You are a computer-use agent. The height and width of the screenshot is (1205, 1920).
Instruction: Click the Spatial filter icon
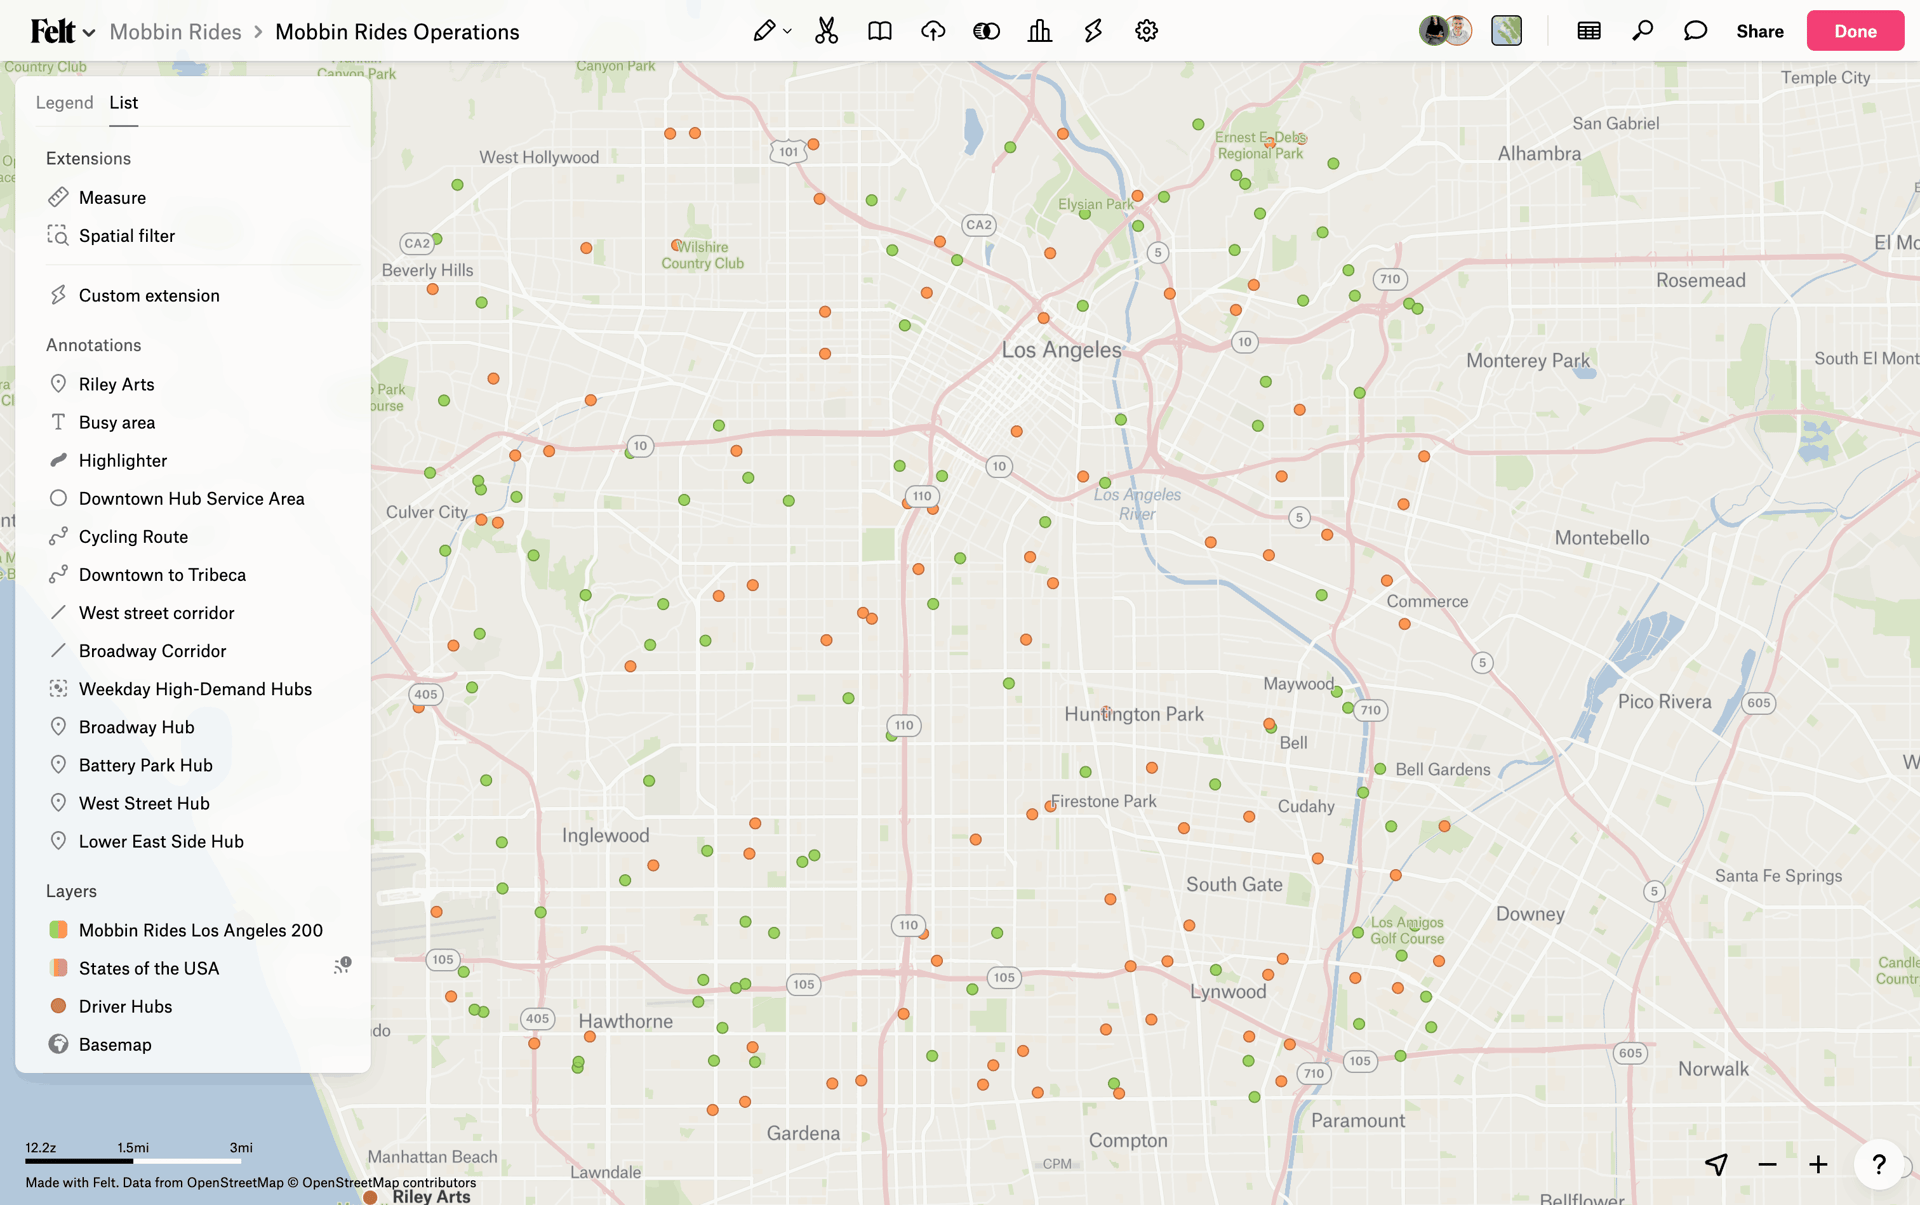pos(58,235)
